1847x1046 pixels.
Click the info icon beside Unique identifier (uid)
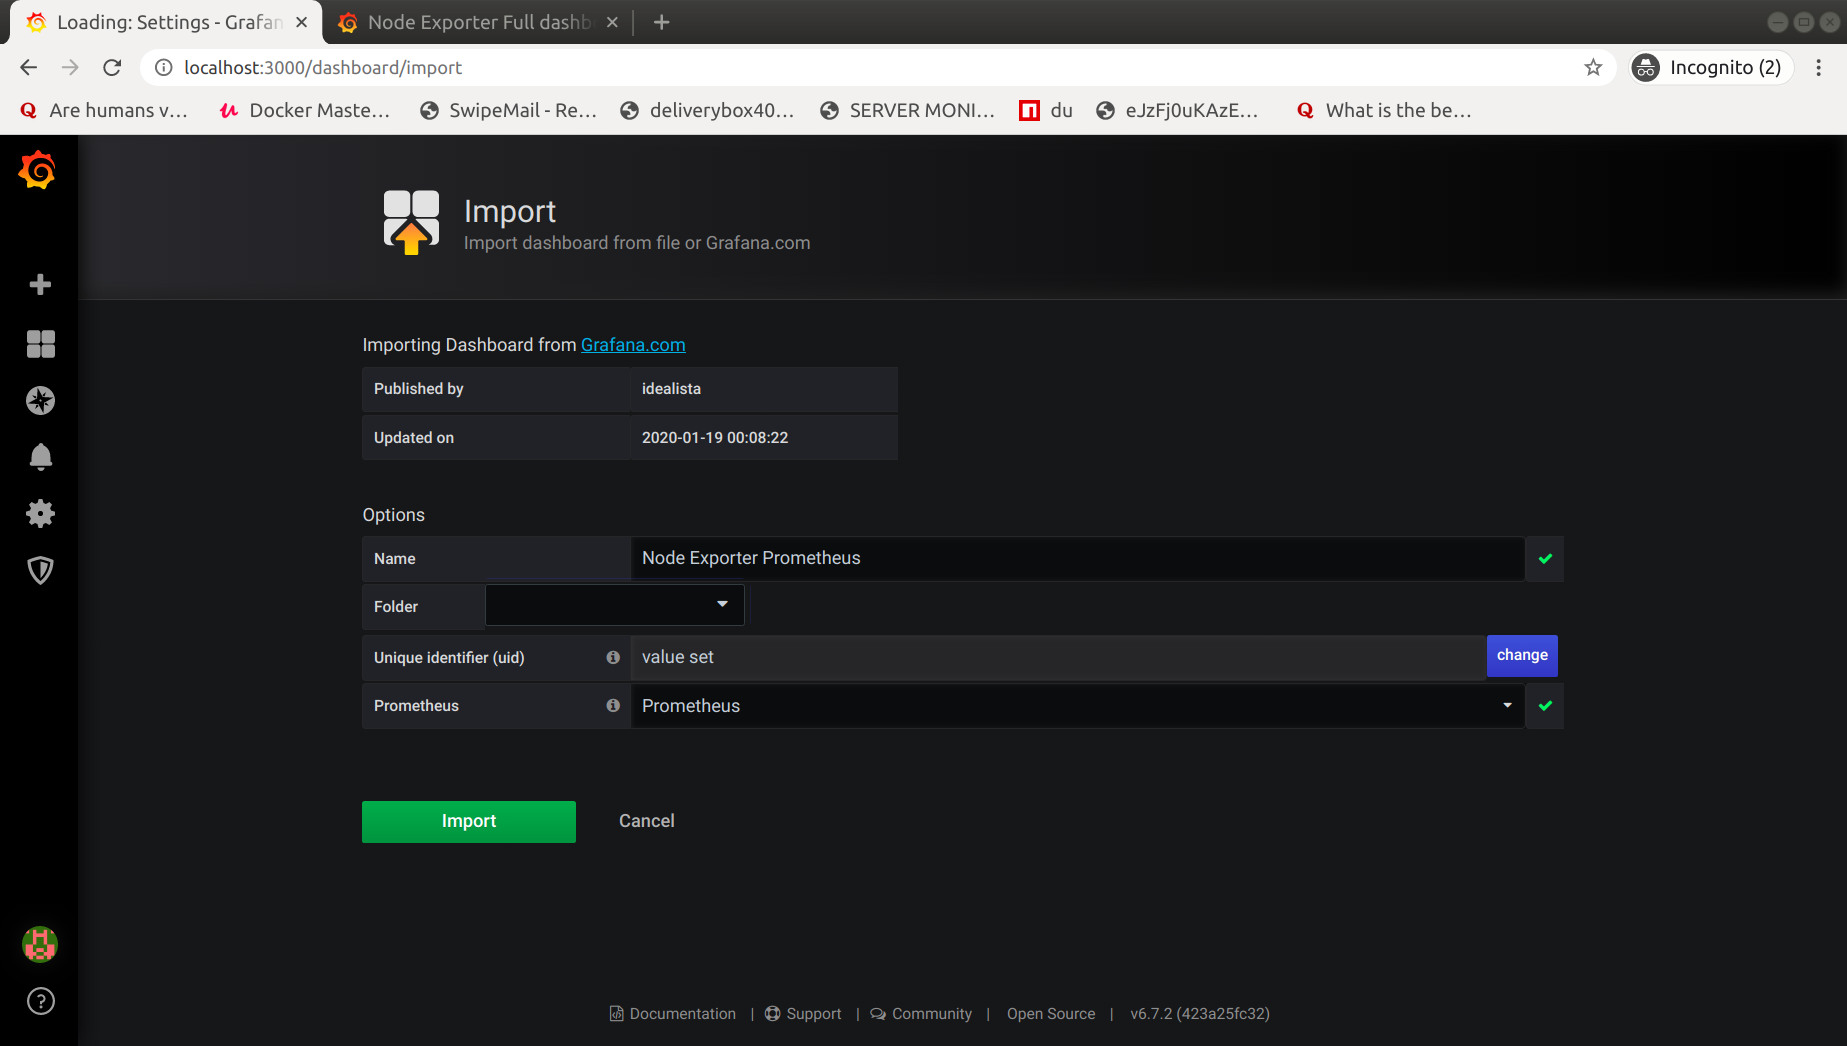point(613,657)
